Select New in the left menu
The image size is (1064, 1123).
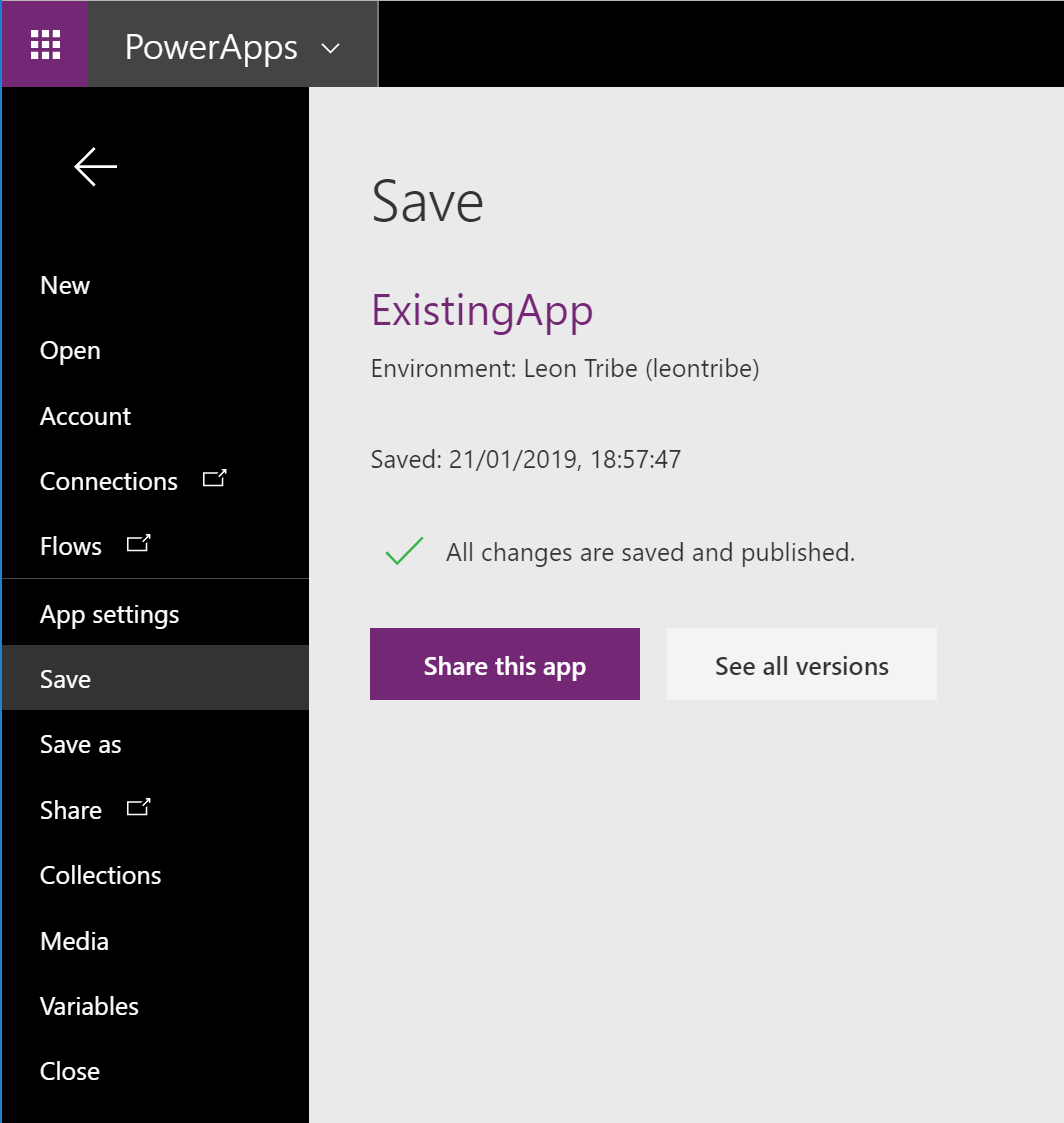(x=65, y=286)
